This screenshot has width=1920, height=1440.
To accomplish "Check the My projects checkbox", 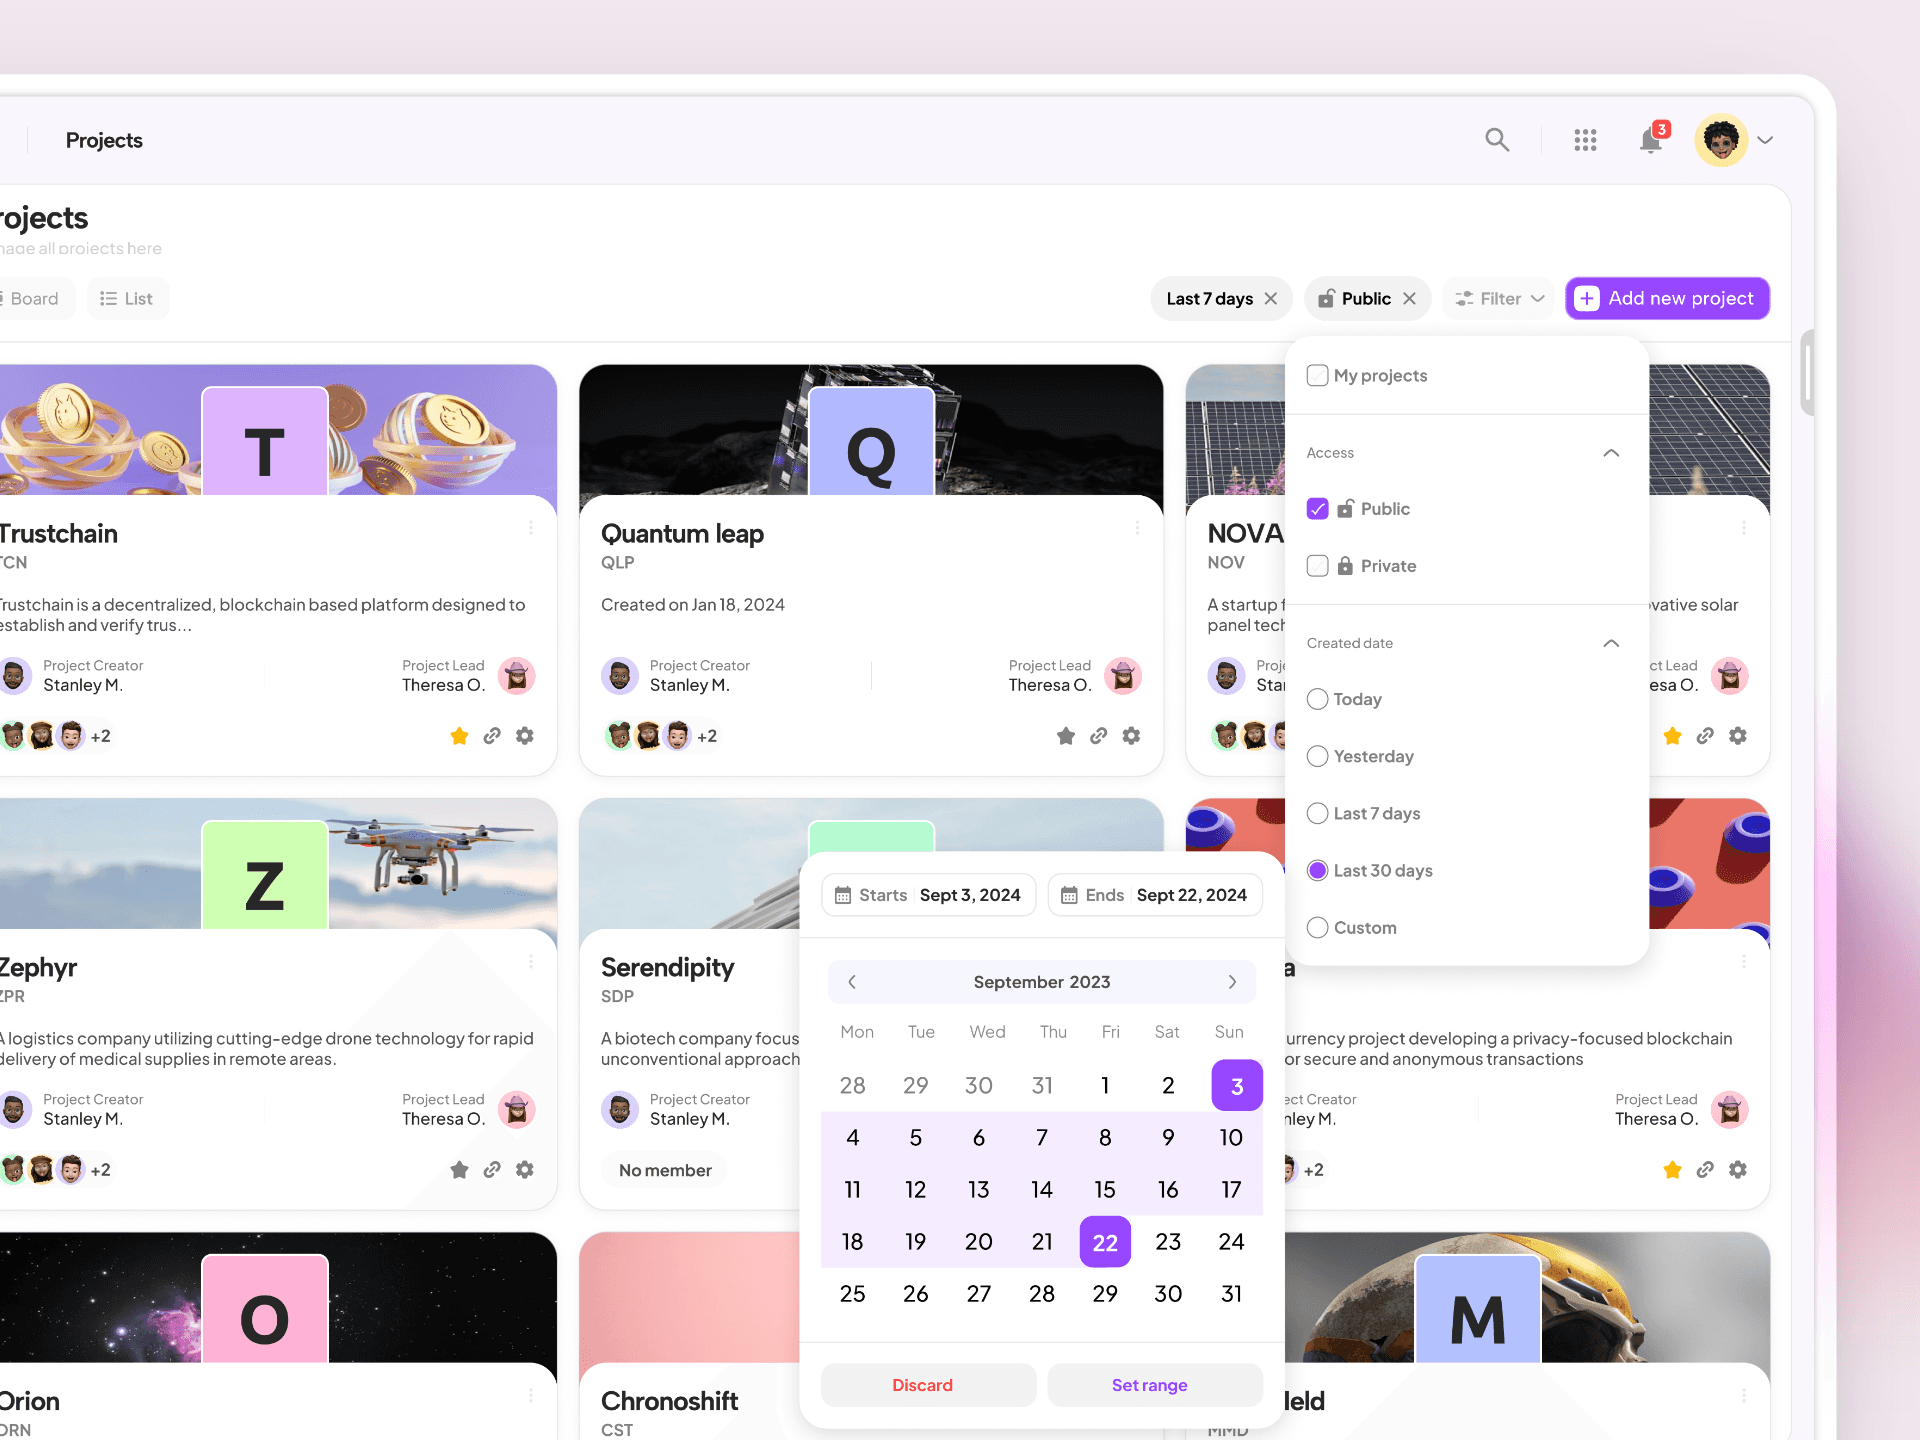I will coord(1318,375).
